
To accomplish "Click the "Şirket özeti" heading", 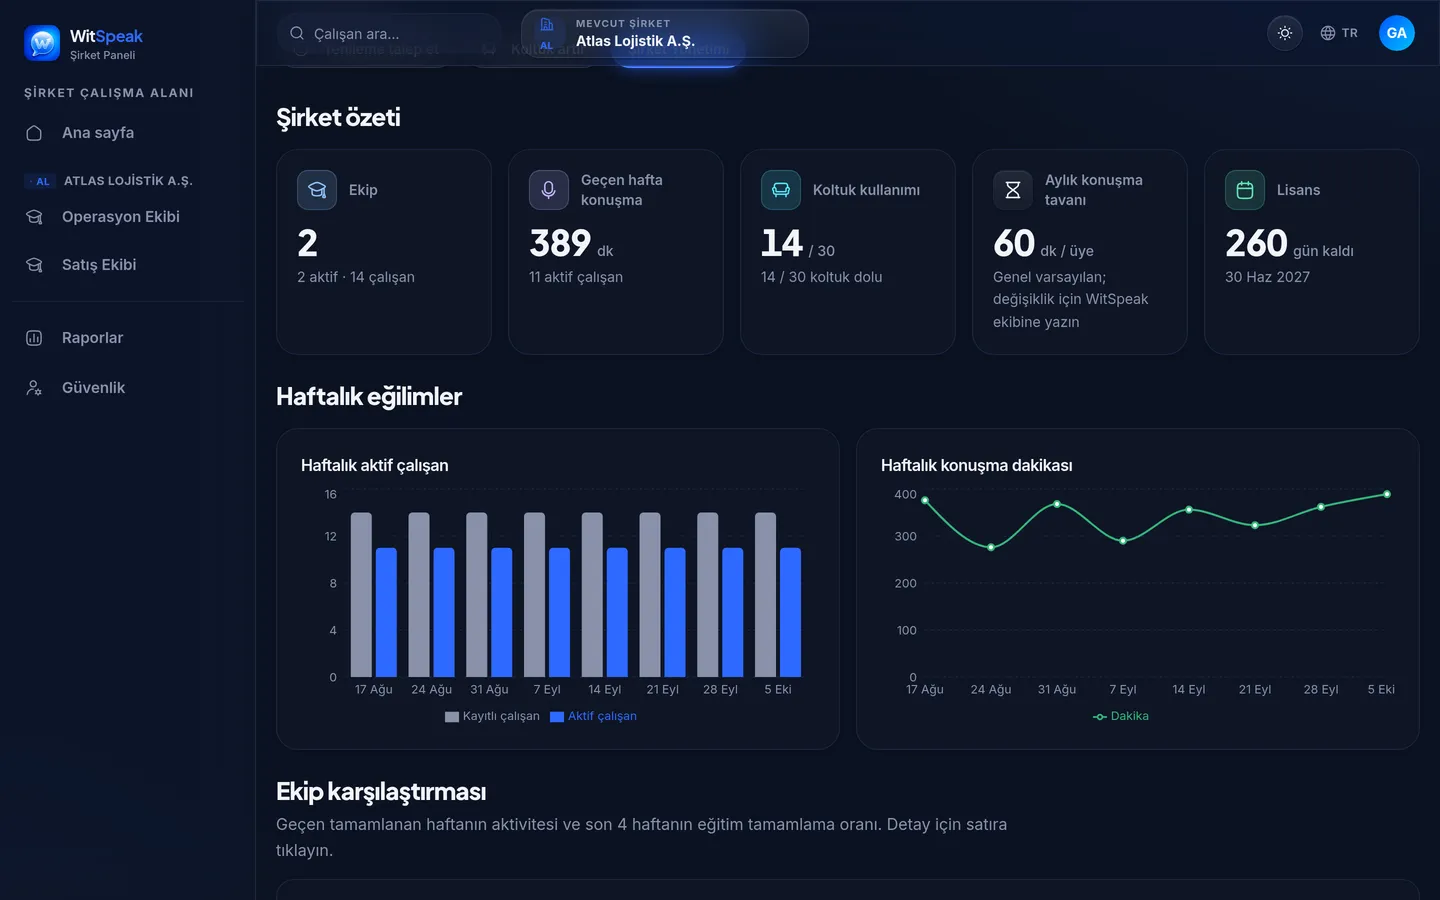I will 338,118.
